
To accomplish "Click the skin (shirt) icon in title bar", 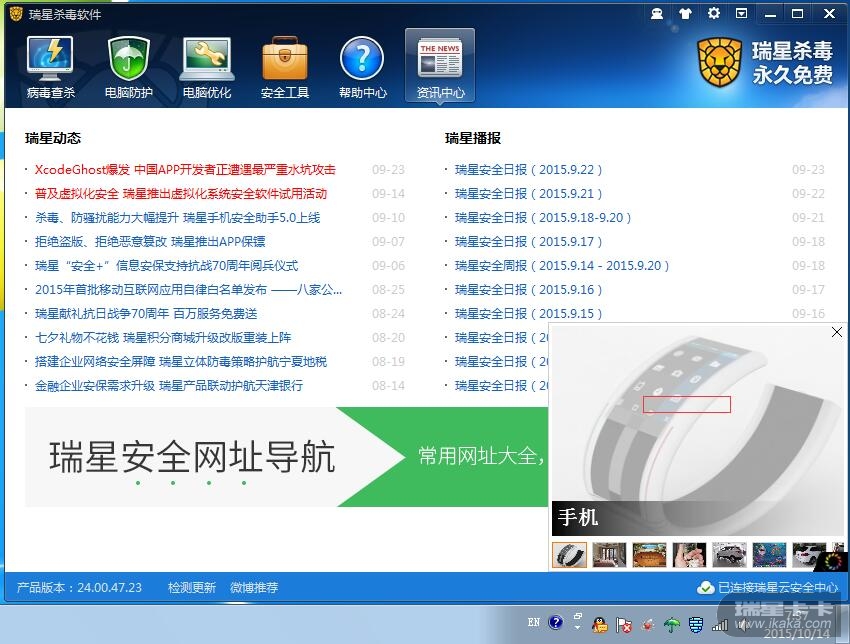I will point(685,14).
